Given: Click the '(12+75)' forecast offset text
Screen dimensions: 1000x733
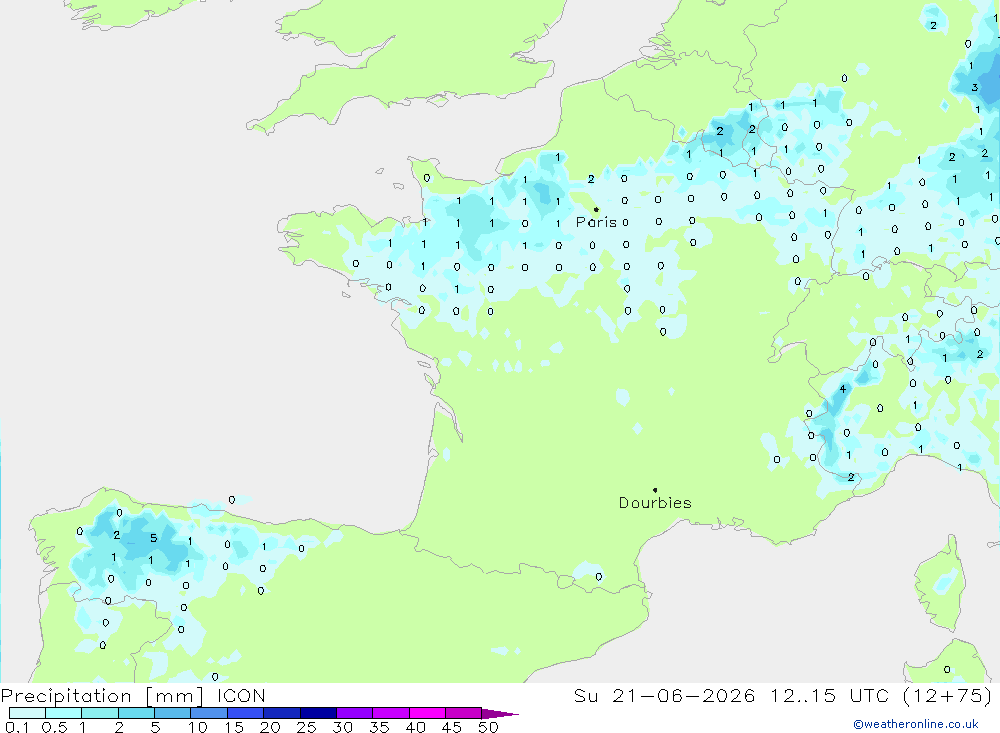Looking at the screenshot, I should pos(947,695).
